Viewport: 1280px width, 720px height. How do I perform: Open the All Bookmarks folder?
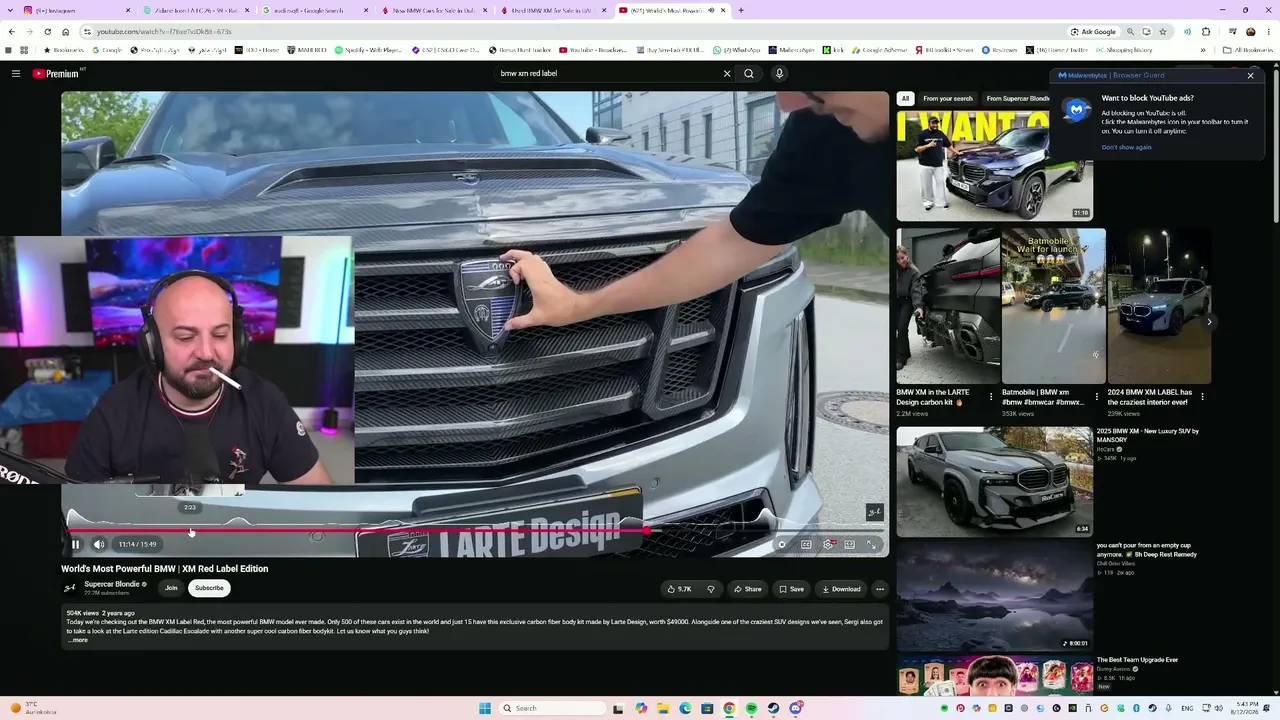click(x=1248, y=49)
